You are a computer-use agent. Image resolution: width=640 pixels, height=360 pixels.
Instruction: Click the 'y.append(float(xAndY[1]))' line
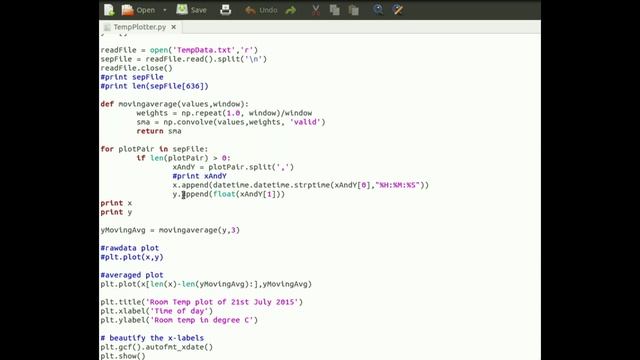click(229, 194)
